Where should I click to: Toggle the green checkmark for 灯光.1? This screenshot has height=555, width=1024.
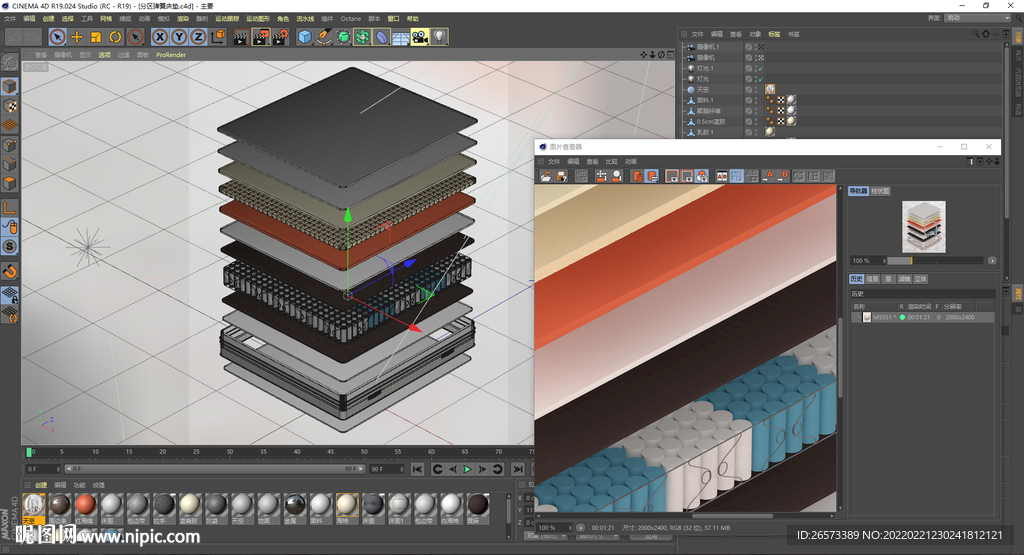click(x=761, y=69)
